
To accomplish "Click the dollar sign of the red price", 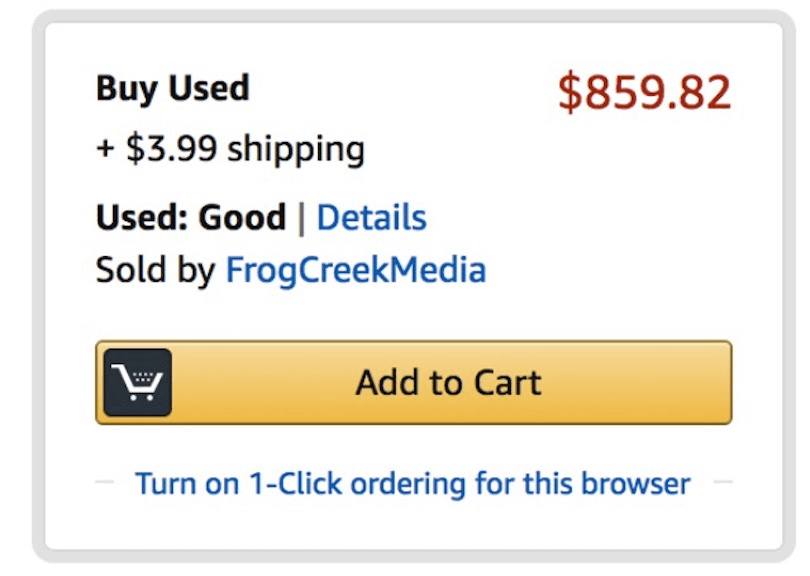I will 568,93.
